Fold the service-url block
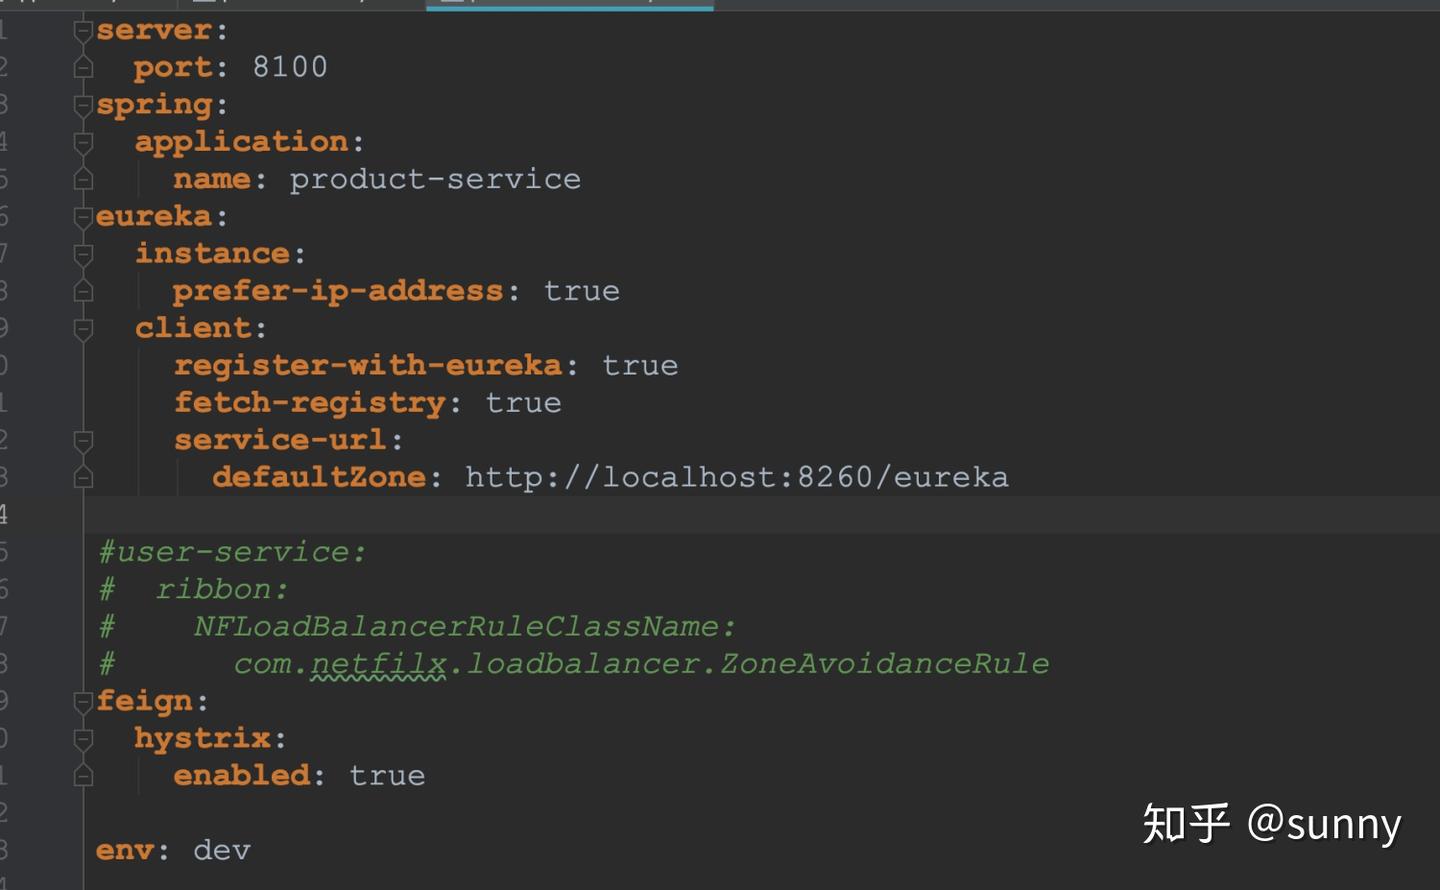 84,440
